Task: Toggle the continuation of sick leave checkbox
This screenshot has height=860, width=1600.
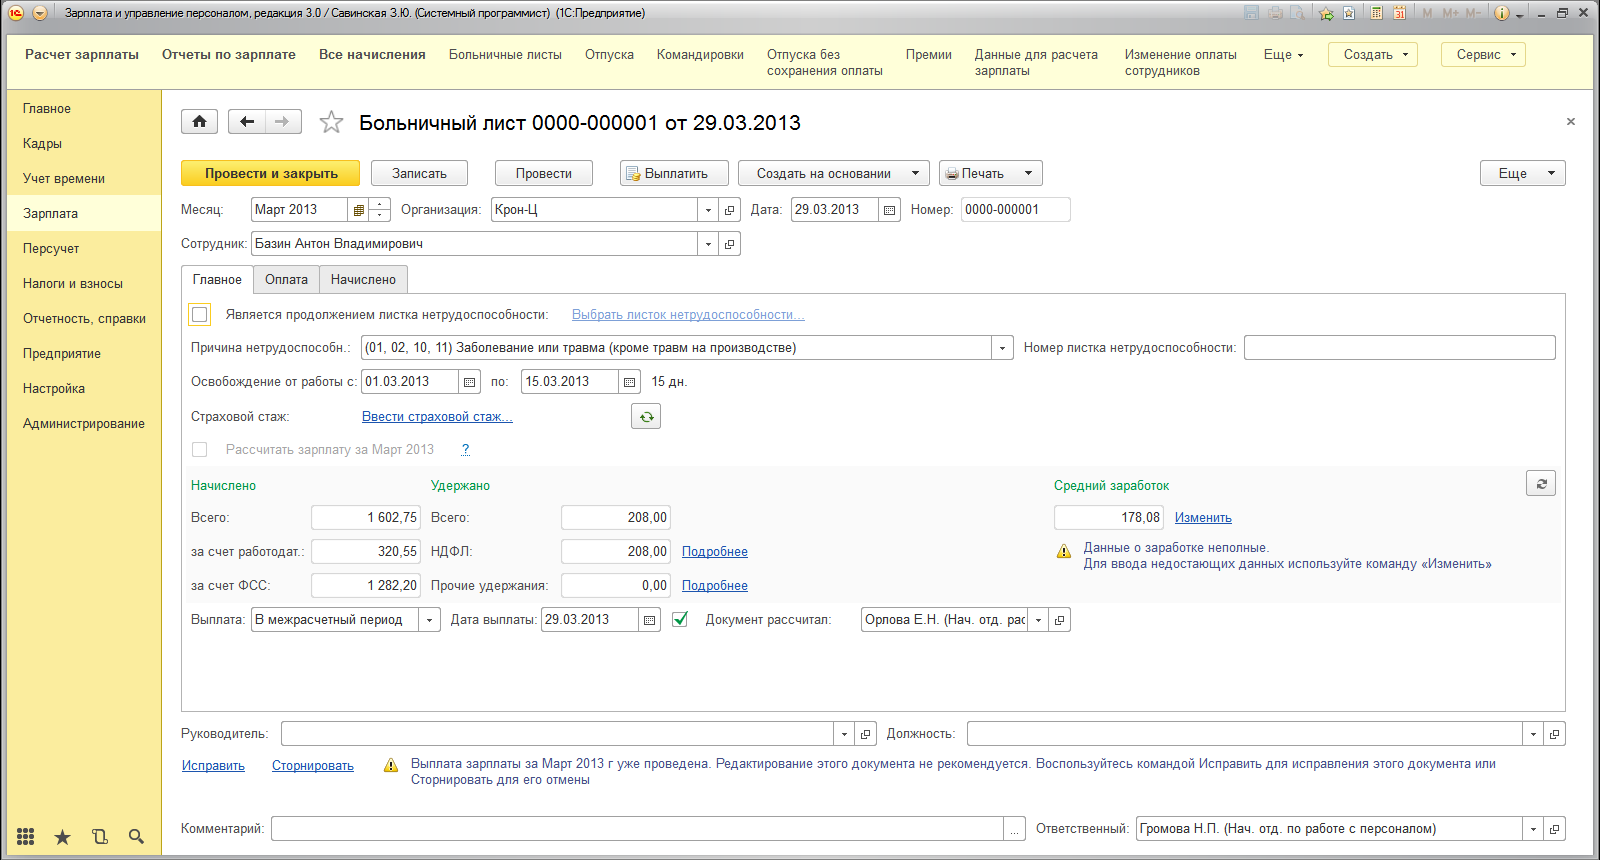Action: coord(200,314)
